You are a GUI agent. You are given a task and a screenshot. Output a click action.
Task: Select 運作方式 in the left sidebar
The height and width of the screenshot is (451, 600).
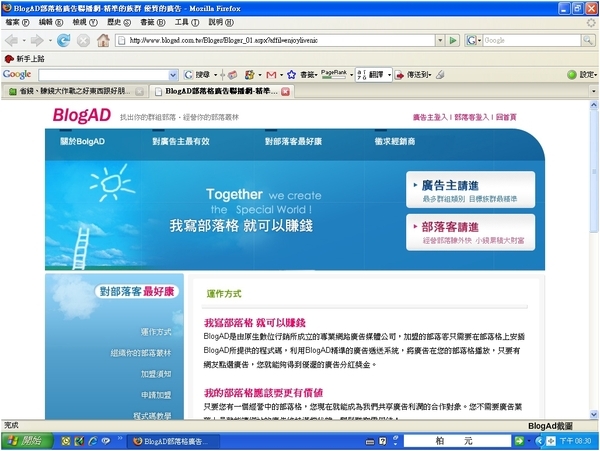click(156, 332)
